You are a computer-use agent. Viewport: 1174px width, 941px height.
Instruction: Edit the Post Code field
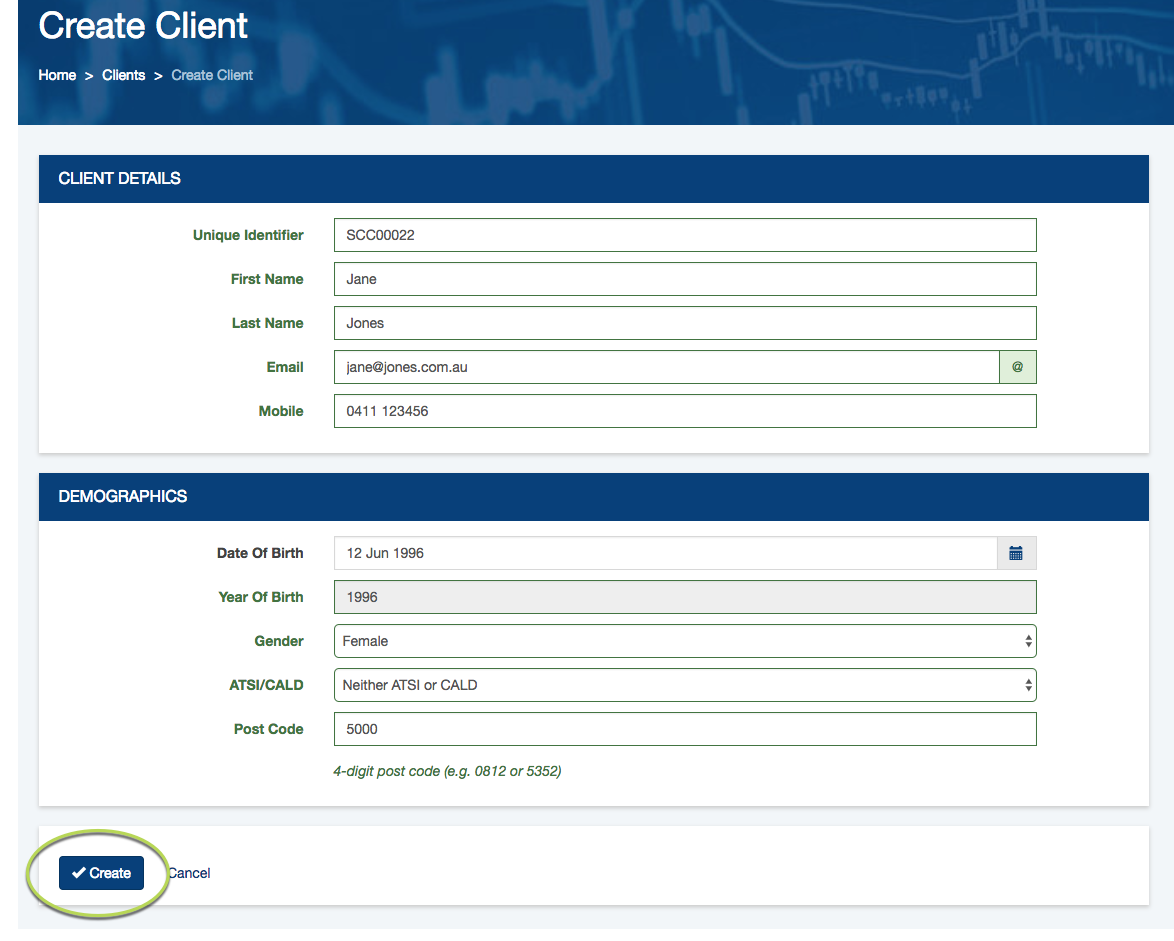point(685,729)
